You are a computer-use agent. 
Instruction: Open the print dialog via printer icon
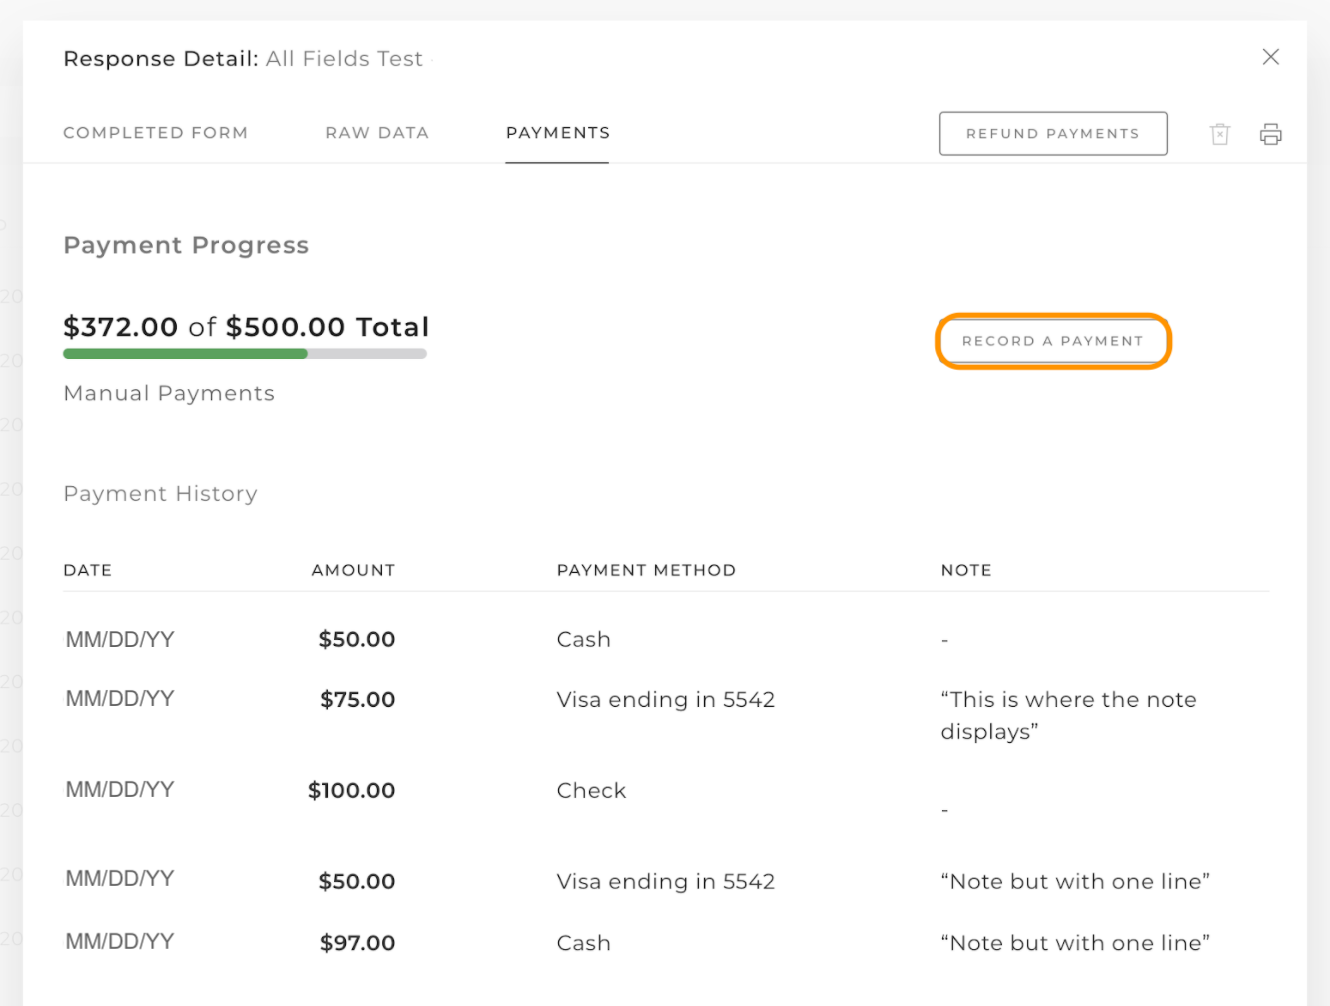pos(1270,133)
